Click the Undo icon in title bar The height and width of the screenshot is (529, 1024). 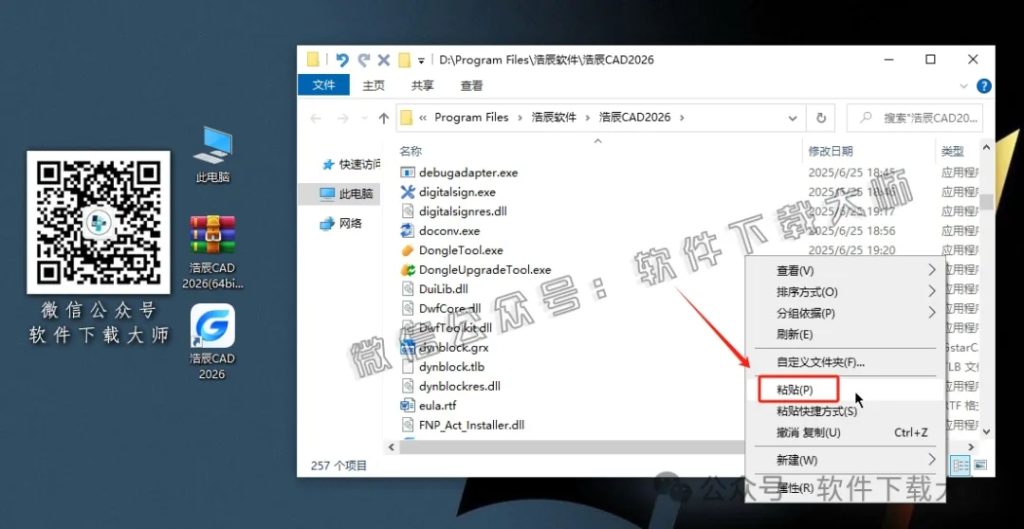pos(342,60)
